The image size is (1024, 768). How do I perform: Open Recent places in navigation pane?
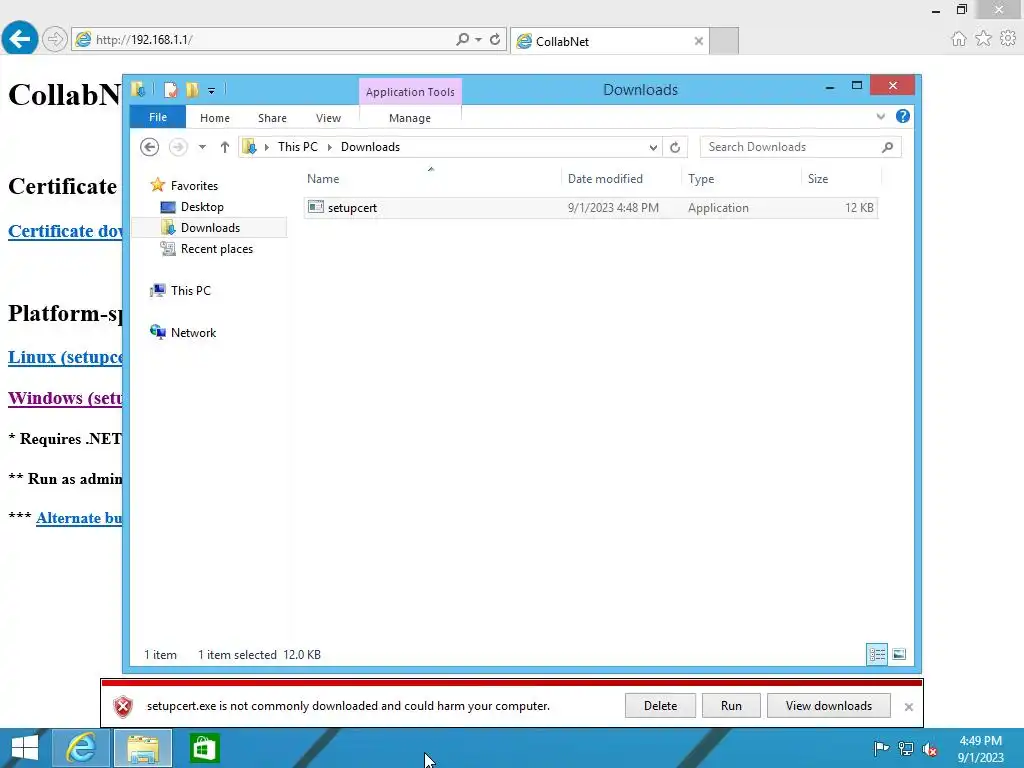point(217,249)
